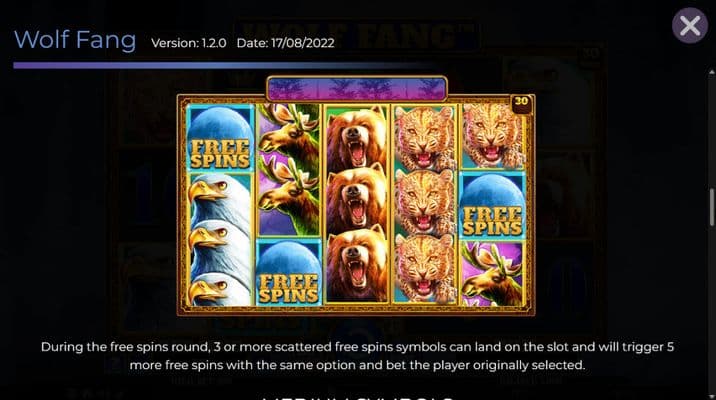Viewport: 716px width, 400px height.
Task: Click the purple forest banner above reels
Action: click(357, 88)
